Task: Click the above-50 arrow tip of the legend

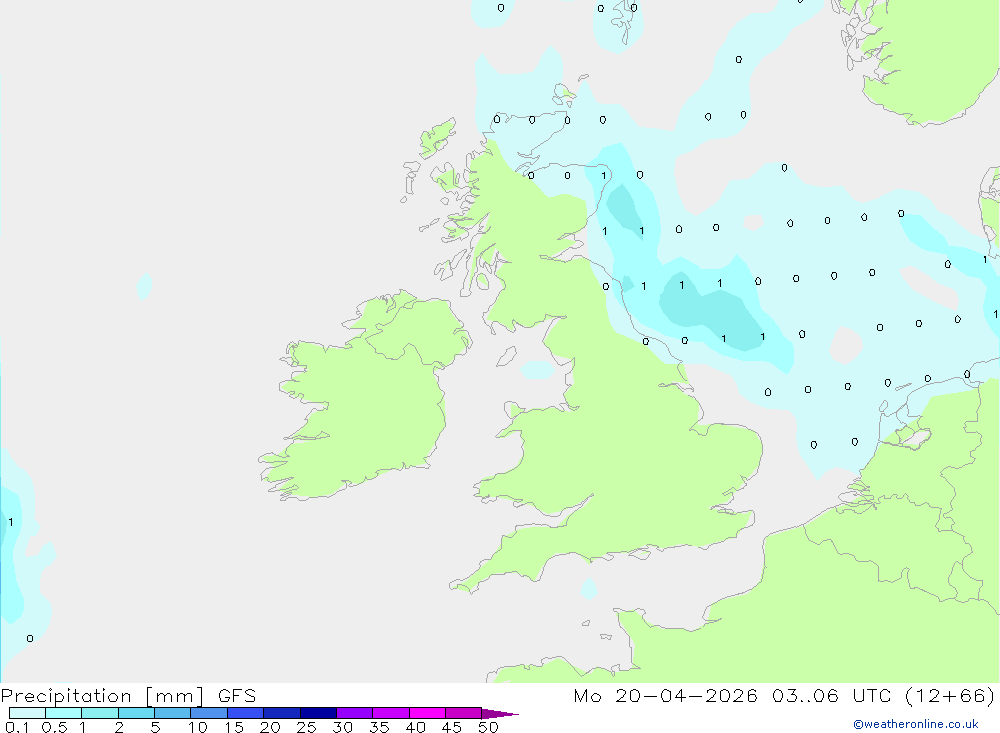Action: pos(500,714)
